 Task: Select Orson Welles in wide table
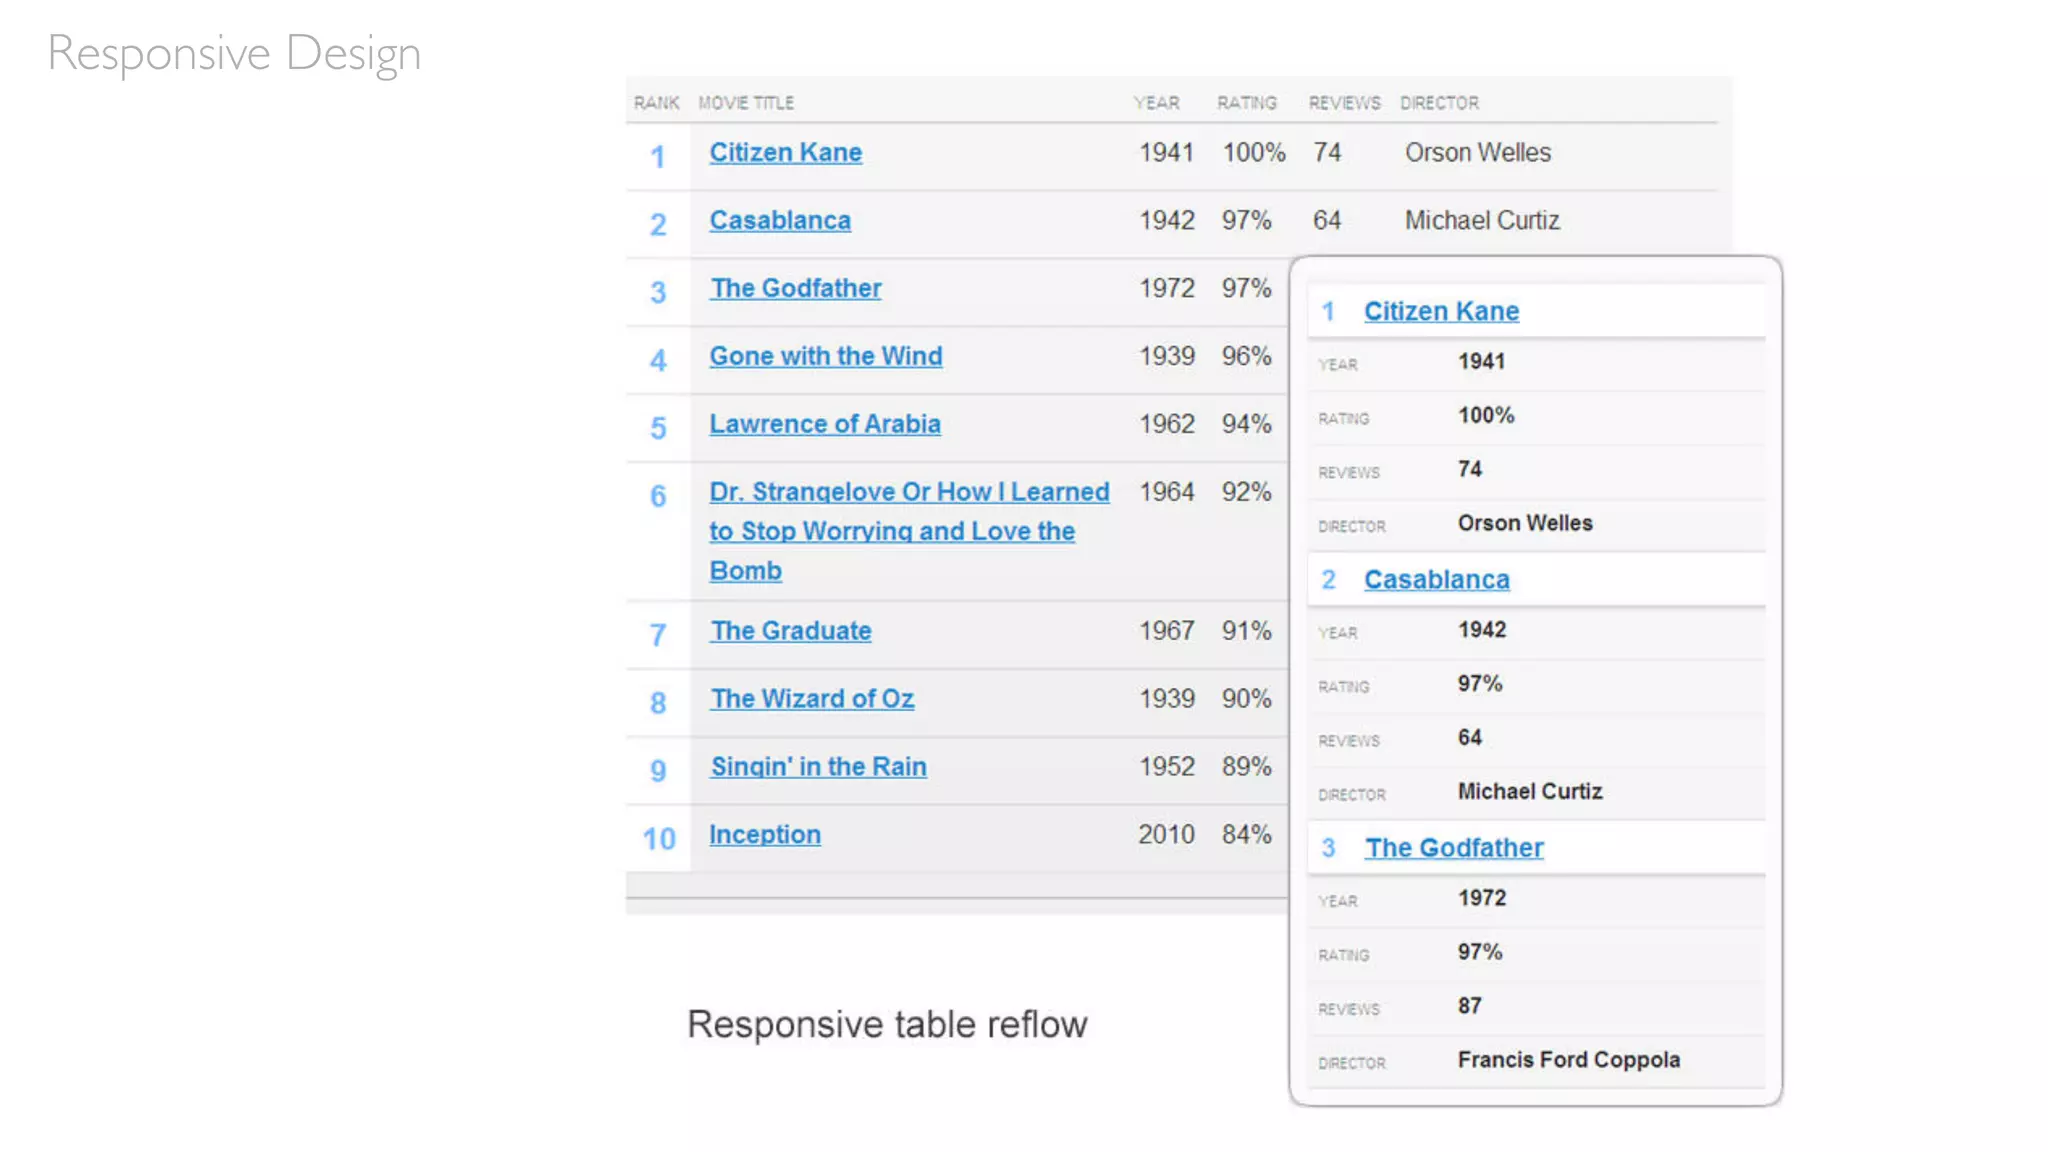tap(1478, 153)
